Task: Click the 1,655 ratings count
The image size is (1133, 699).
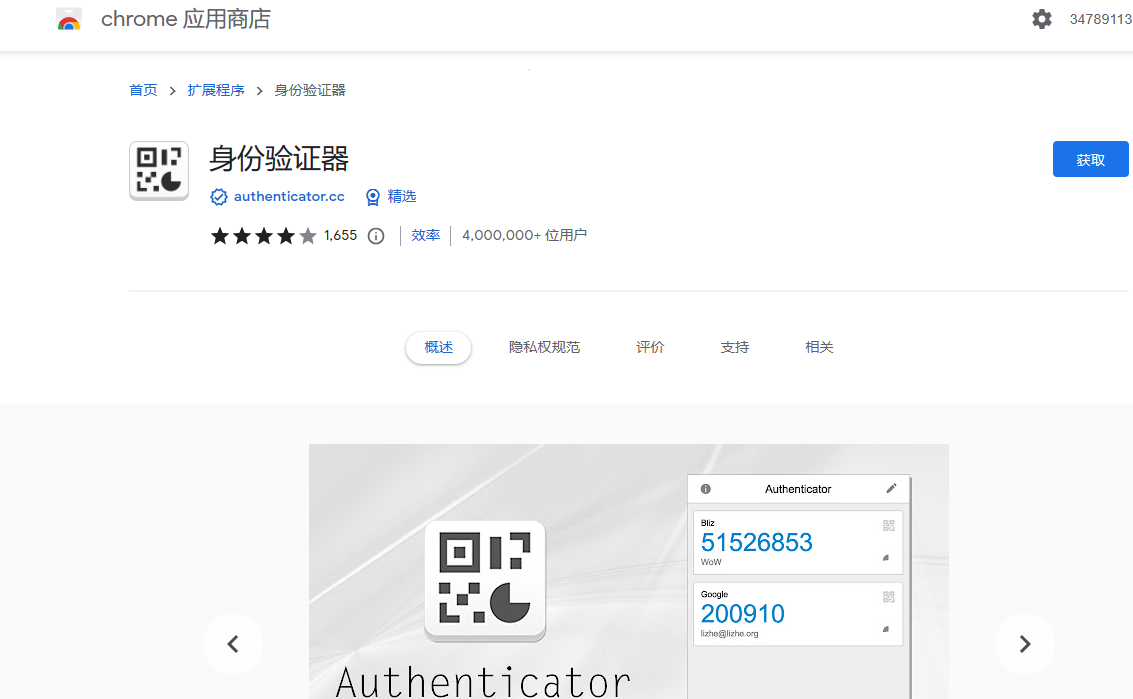Action: [340, 236]
